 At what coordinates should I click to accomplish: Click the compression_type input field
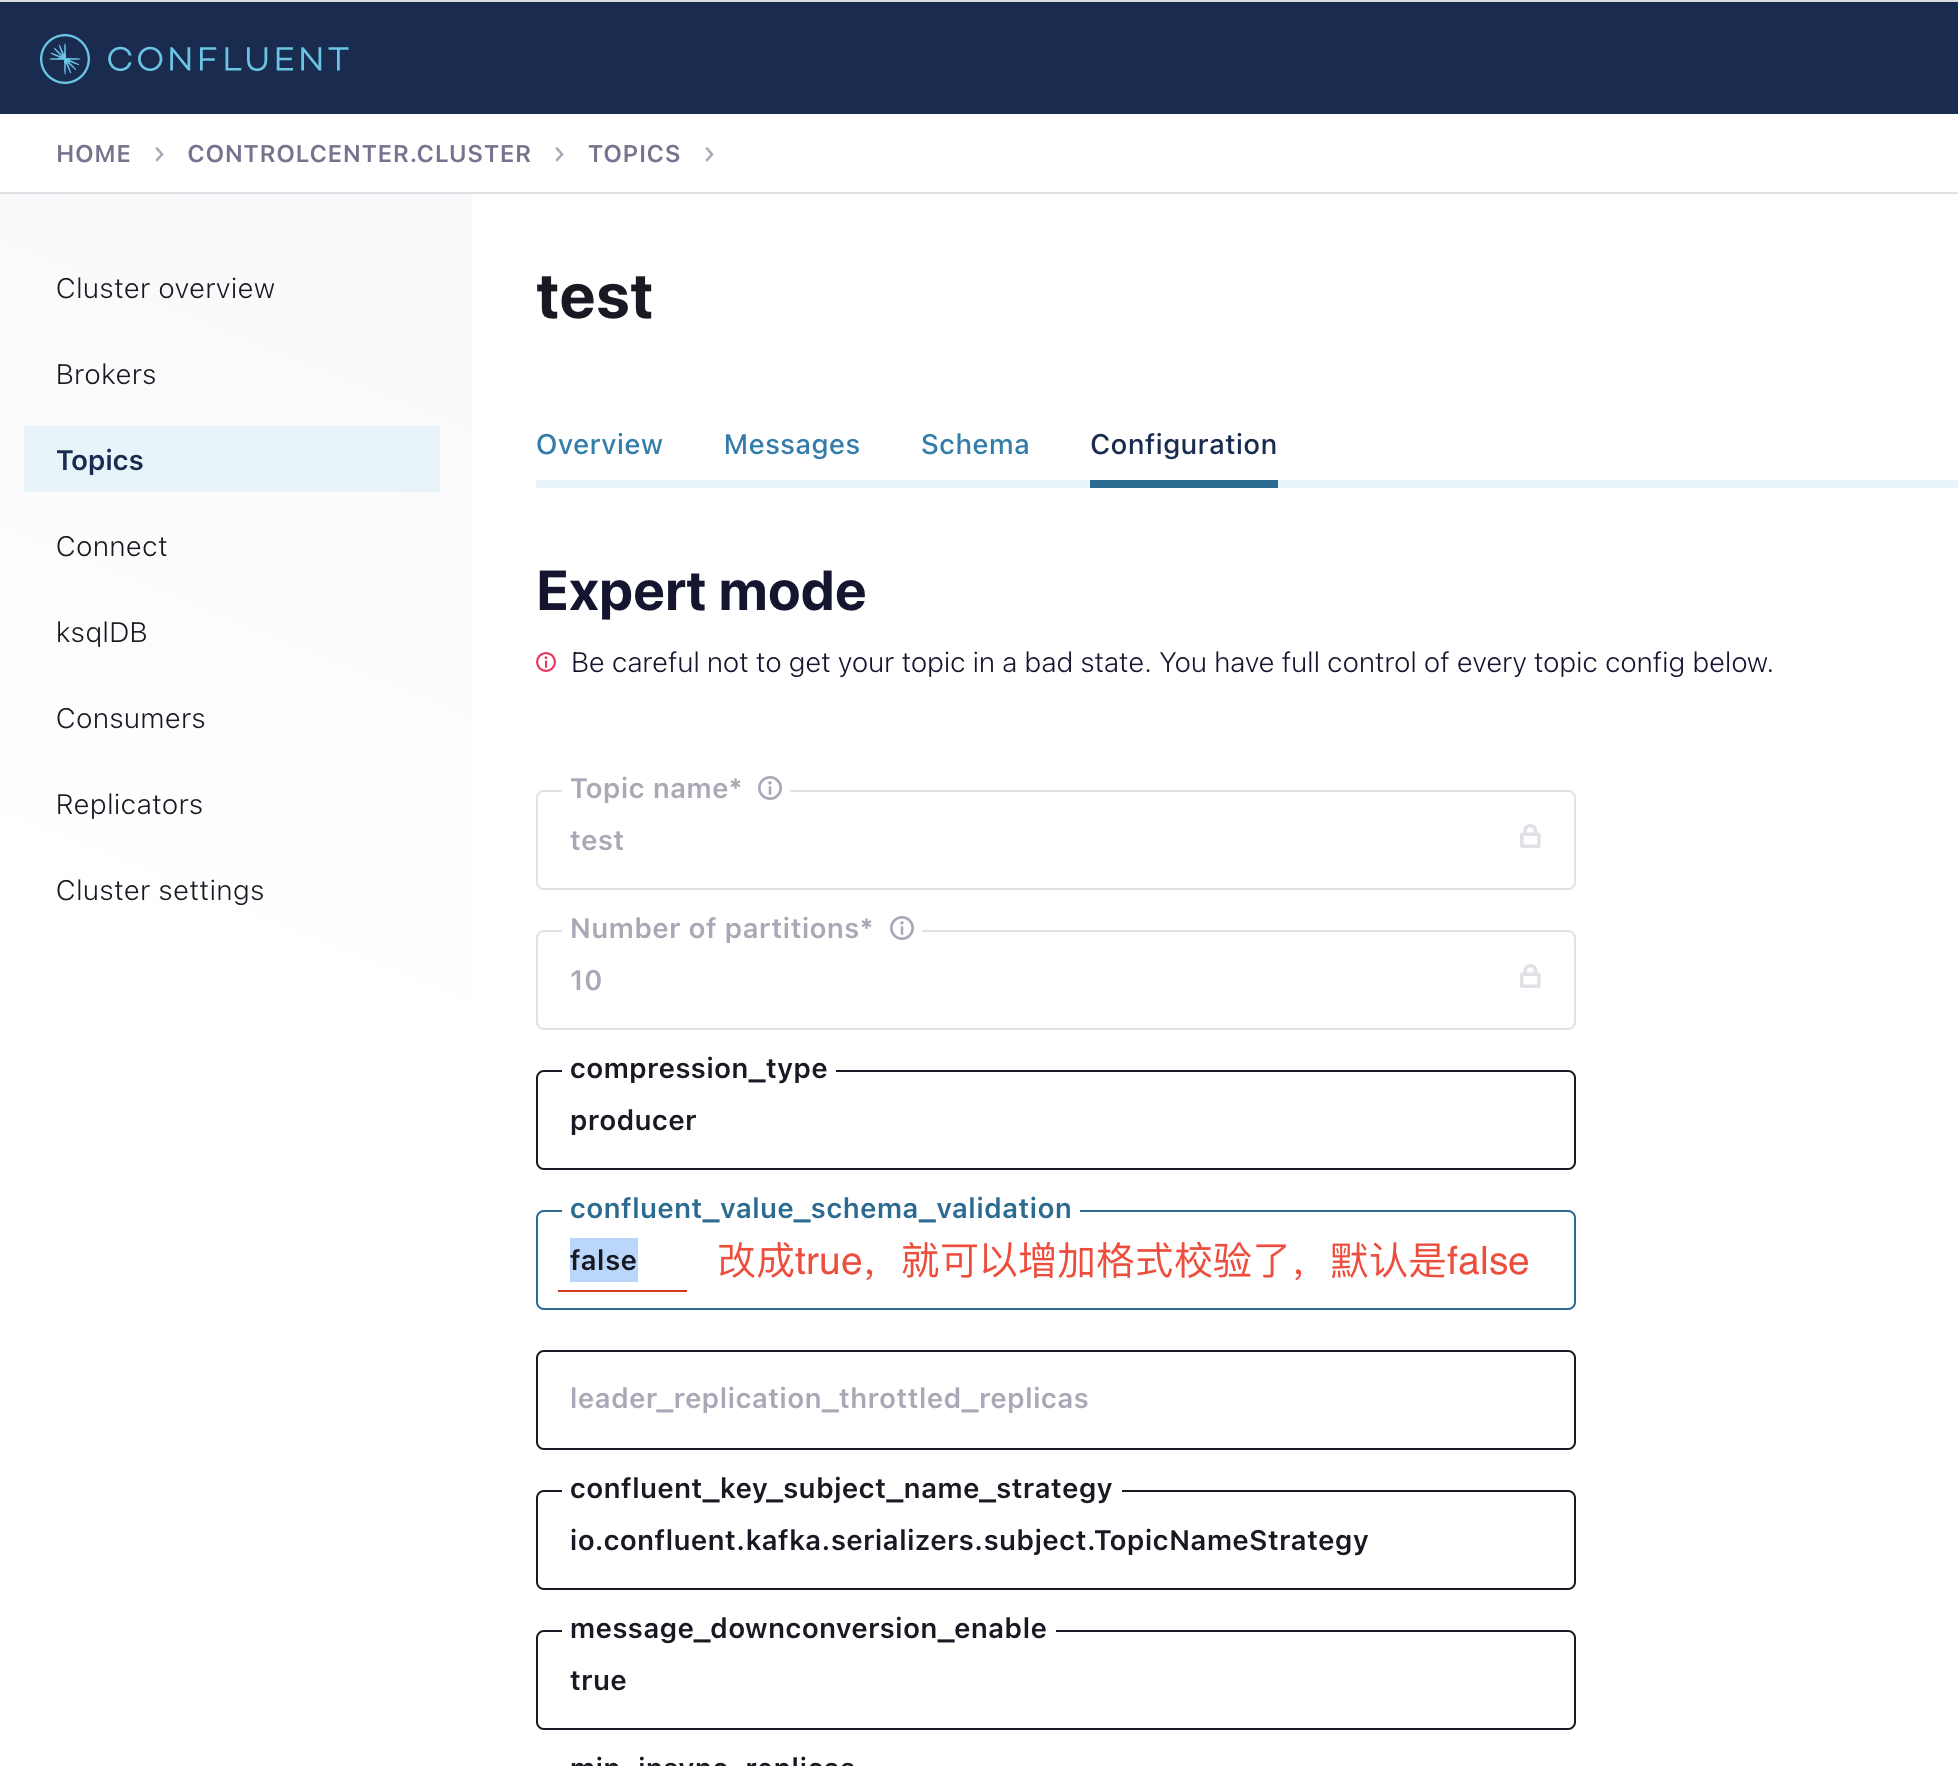[x=1055, y=1121]
